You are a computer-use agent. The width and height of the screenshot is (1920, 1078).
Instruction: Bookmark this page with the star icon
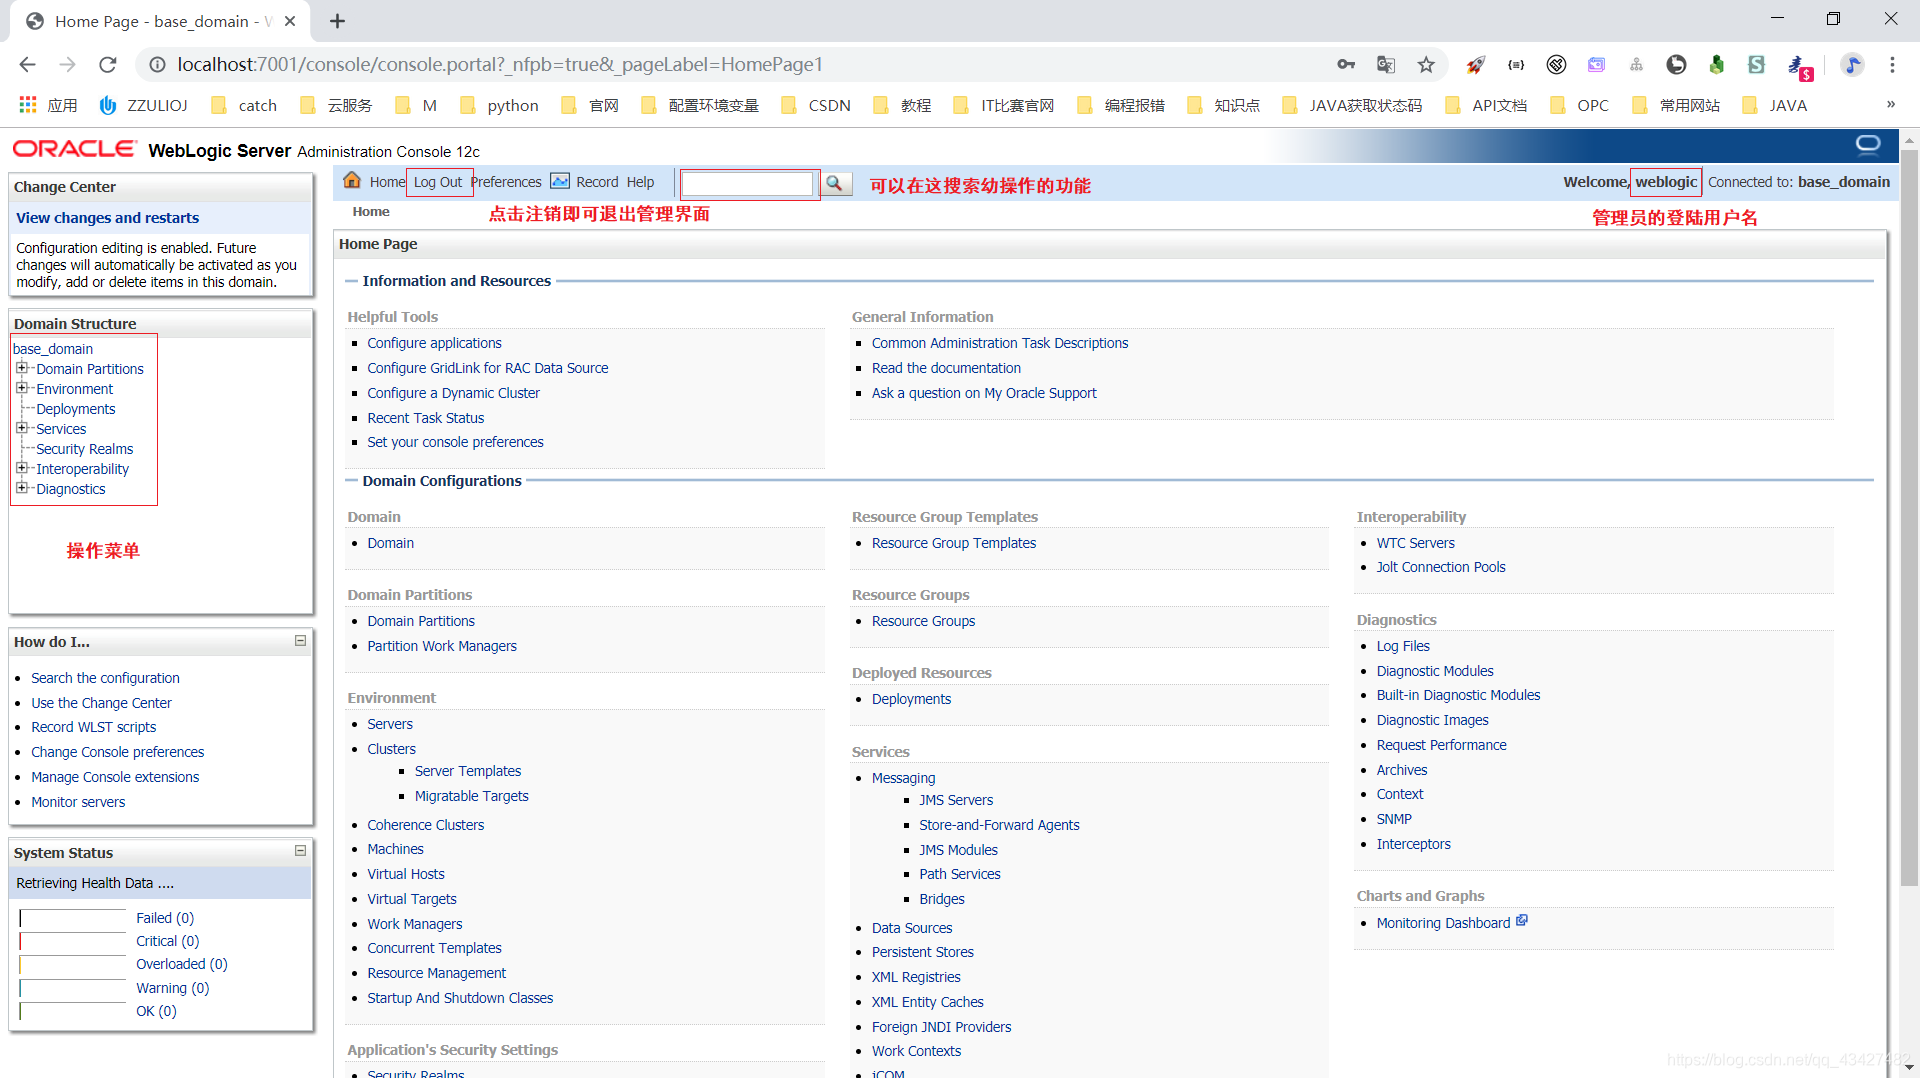point(1426,65)
